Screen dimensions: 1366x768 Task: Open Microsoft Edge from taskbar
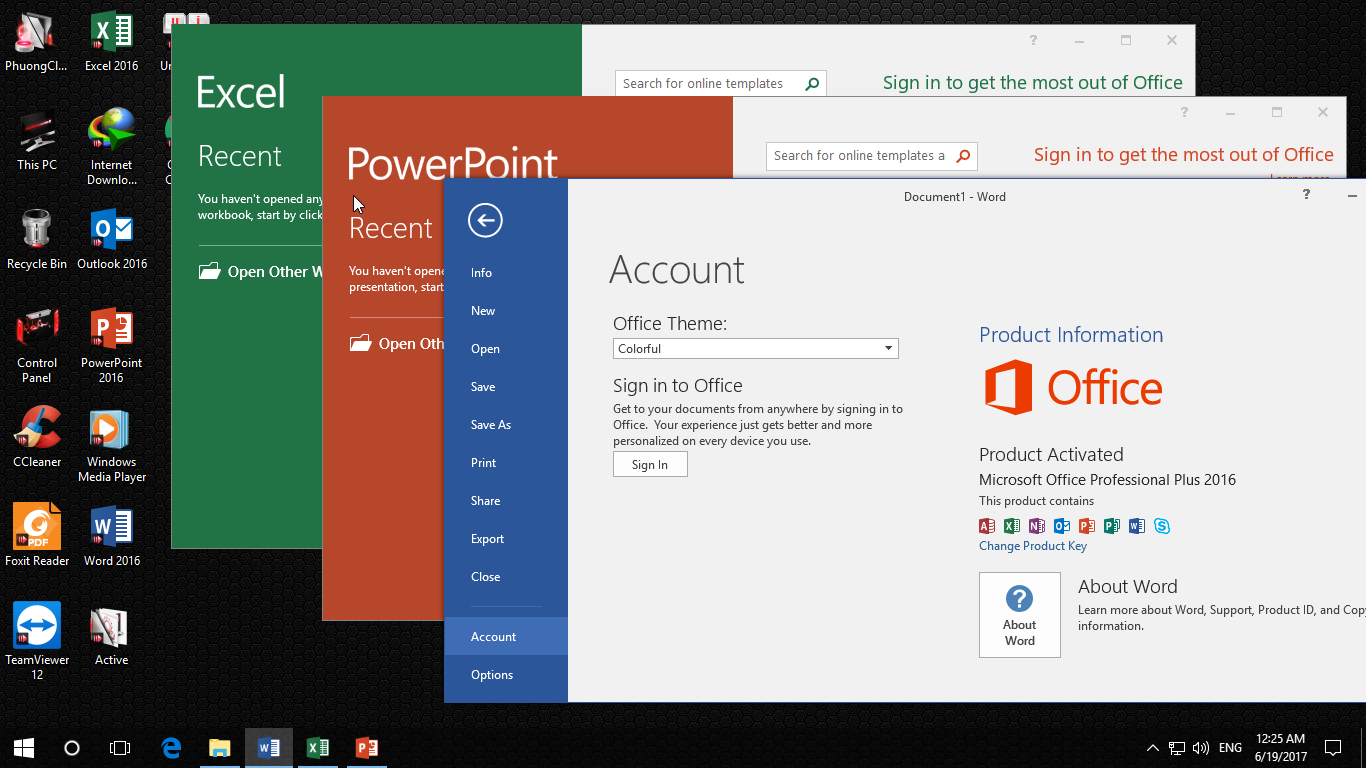coord(172,747)
